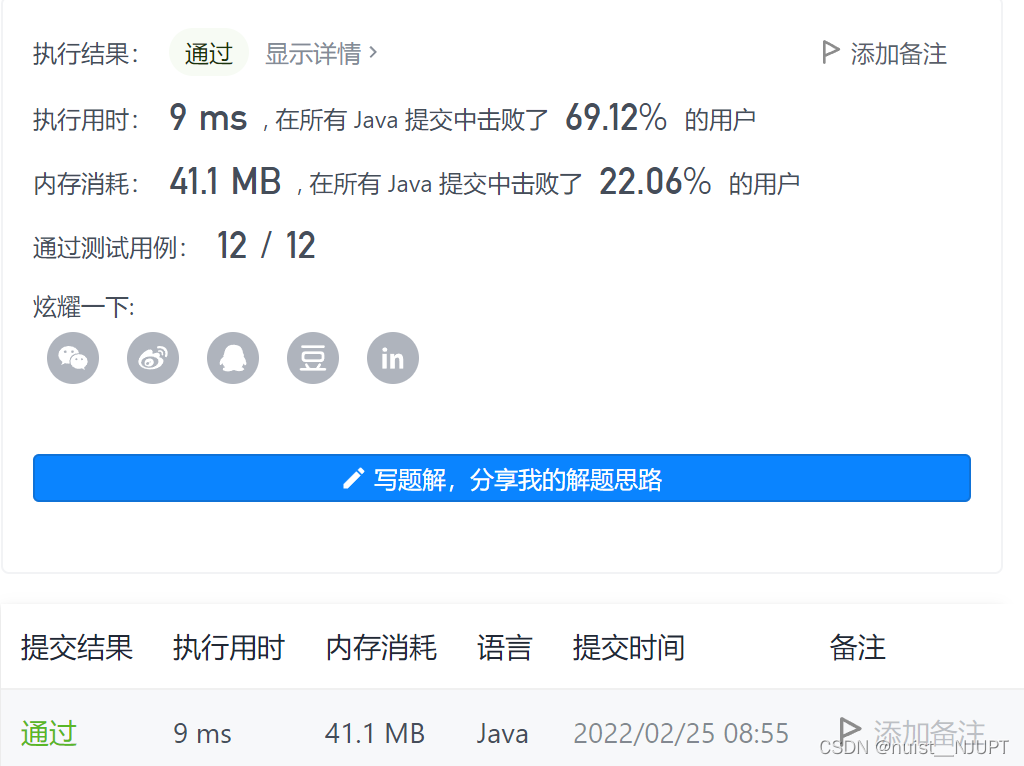Viewport: 1024px width, 766px height.
Task: Open 写题解，分享我的解题思路 button
Action: [502, 478]
